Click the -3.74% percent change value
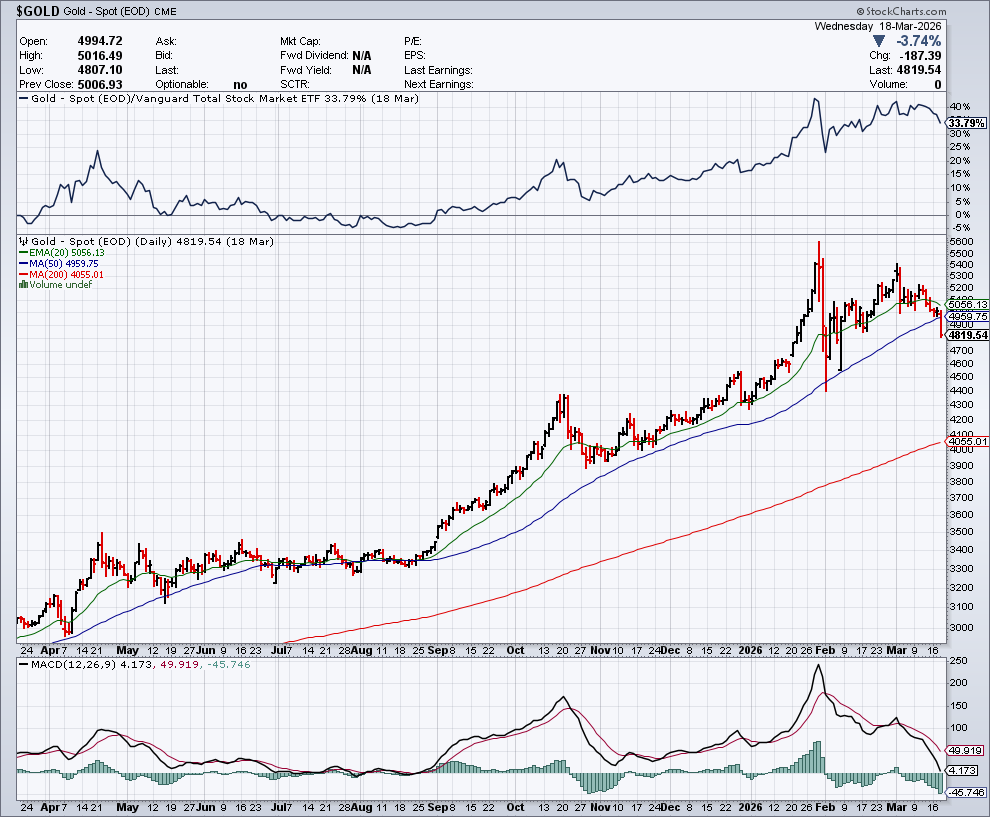Screen dimensions: 990x817 pyautogui.click(x=919, y=41)
